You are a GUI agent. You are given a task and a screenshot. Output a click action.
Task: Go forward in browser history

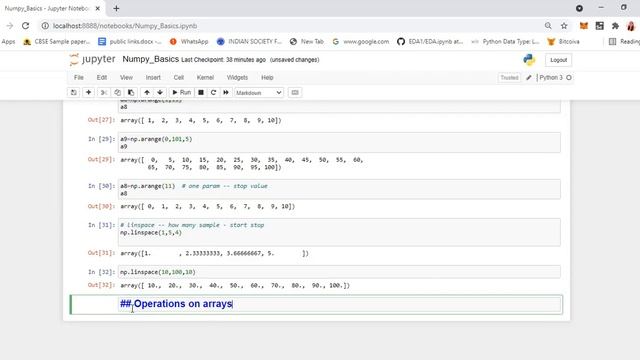click(x=10, y=26)
